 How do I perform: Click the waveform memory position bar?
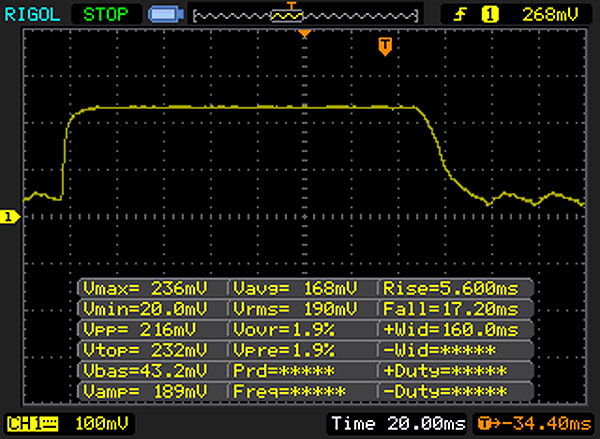[304, 15]
